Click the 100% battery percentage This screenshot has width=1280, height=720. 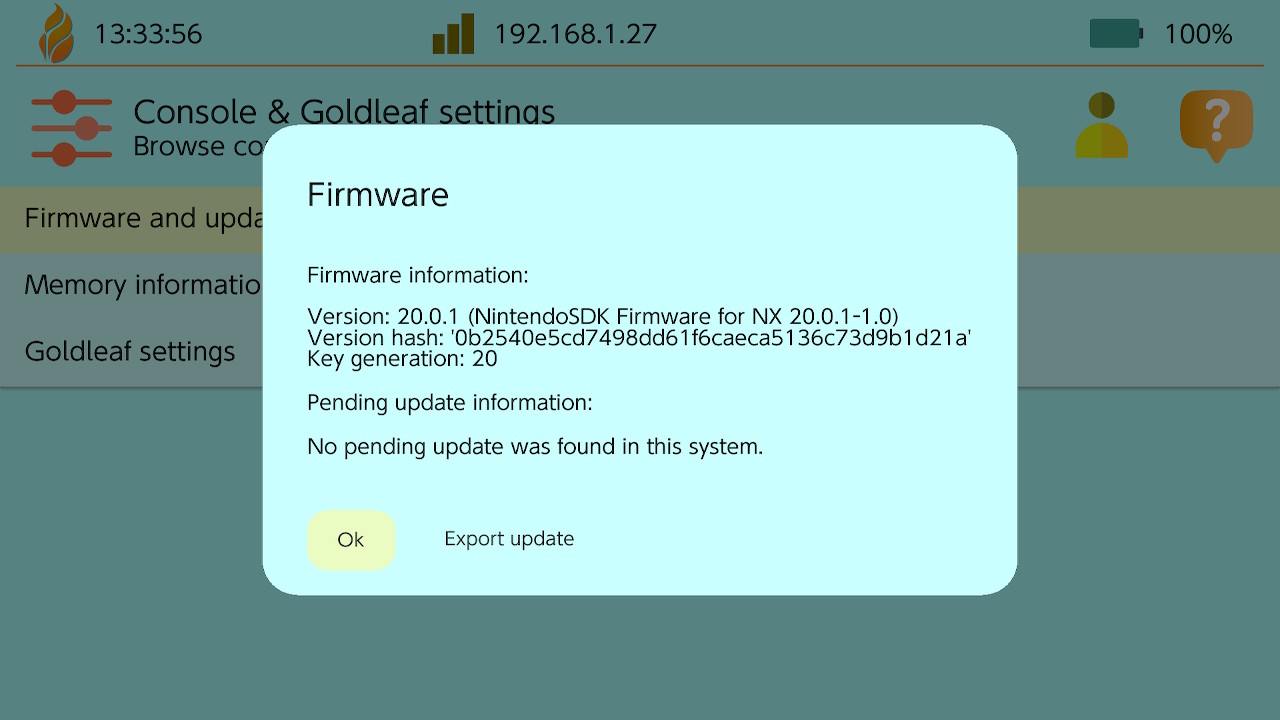coord(1198,35)
